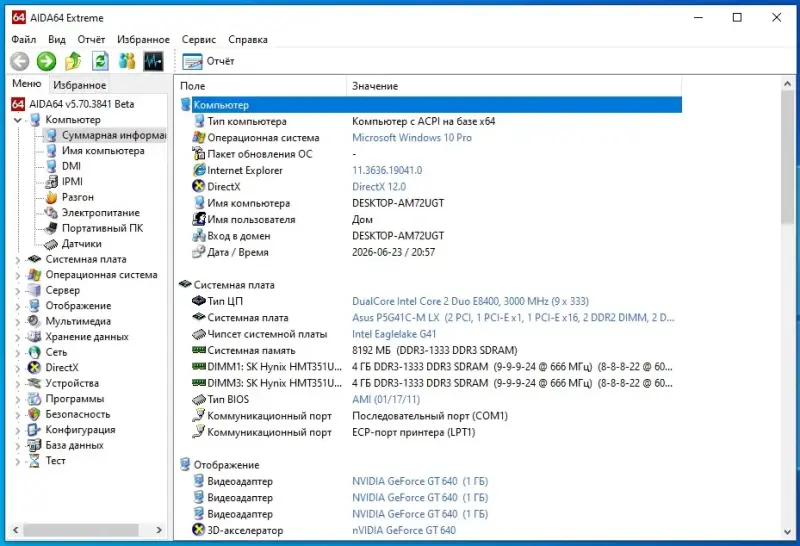
Task: Select Имя компьютера in the tree
Action: pyautogui.click(x=103, y=151)
